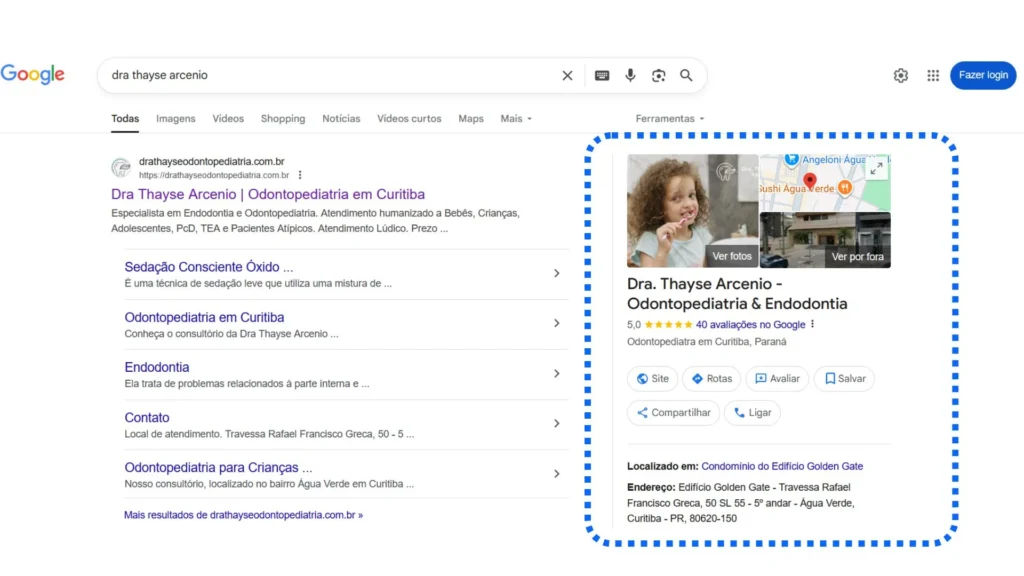Open the Ferramentas dropdown
The height and width of the screenshot is (576, 1024).
pos(670,118)
